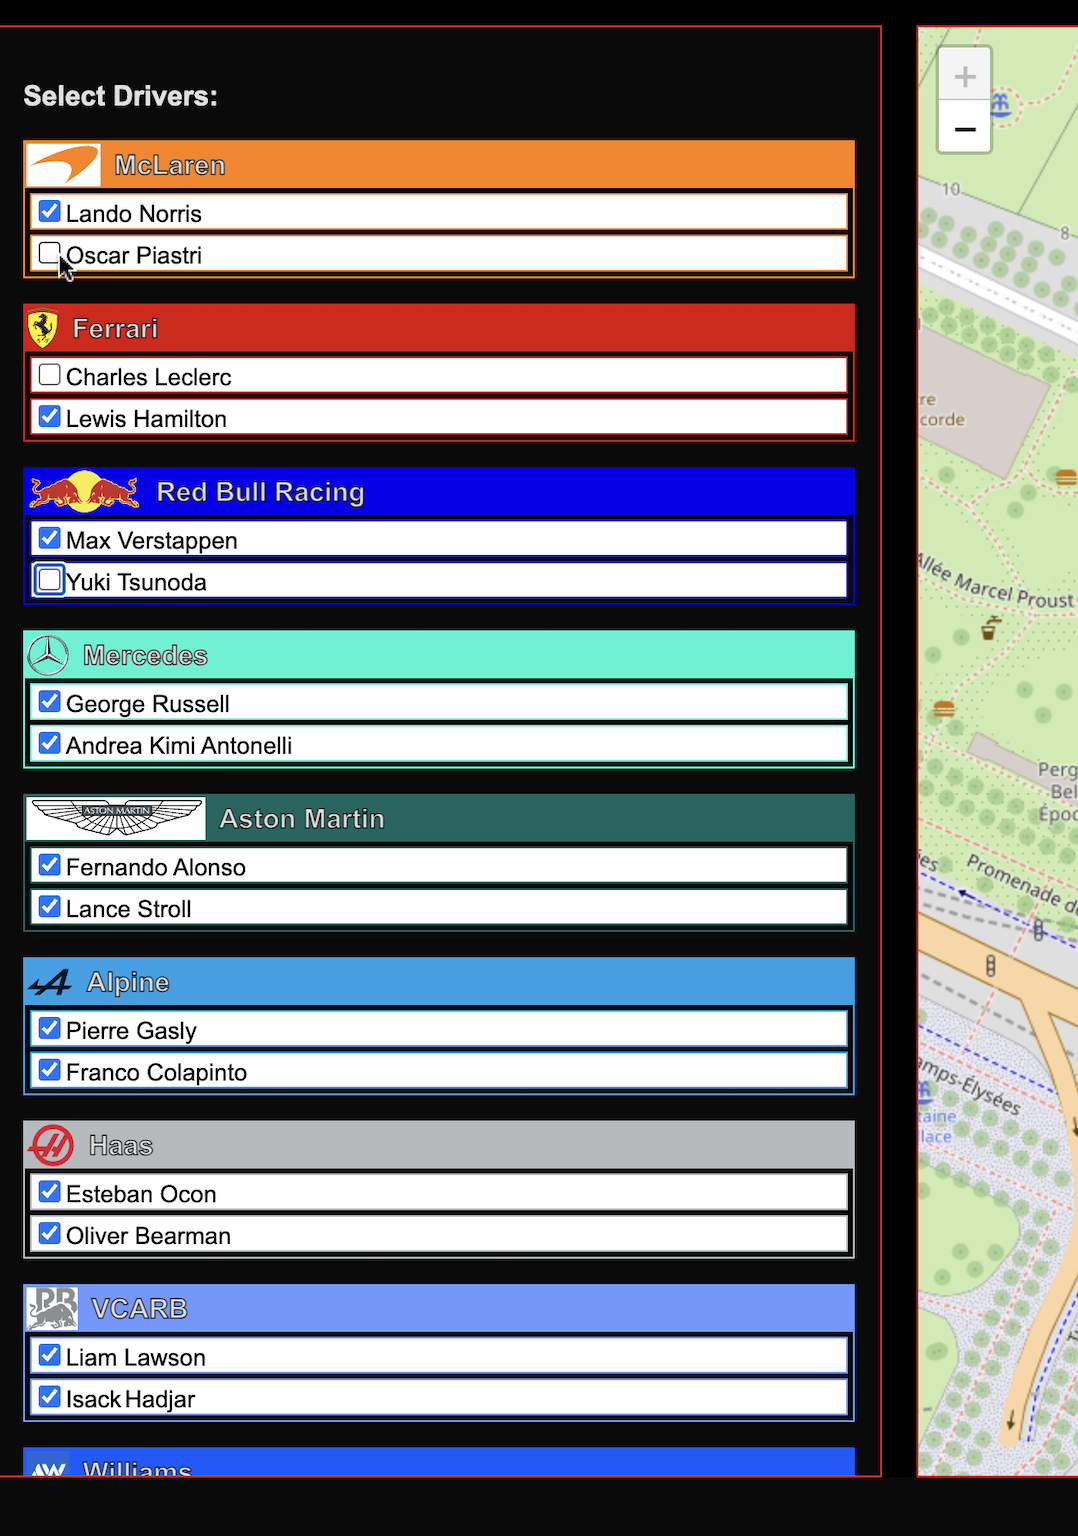Uncheck Lando Norris driver
The image size is (1078, 1536).
point(49,211)
